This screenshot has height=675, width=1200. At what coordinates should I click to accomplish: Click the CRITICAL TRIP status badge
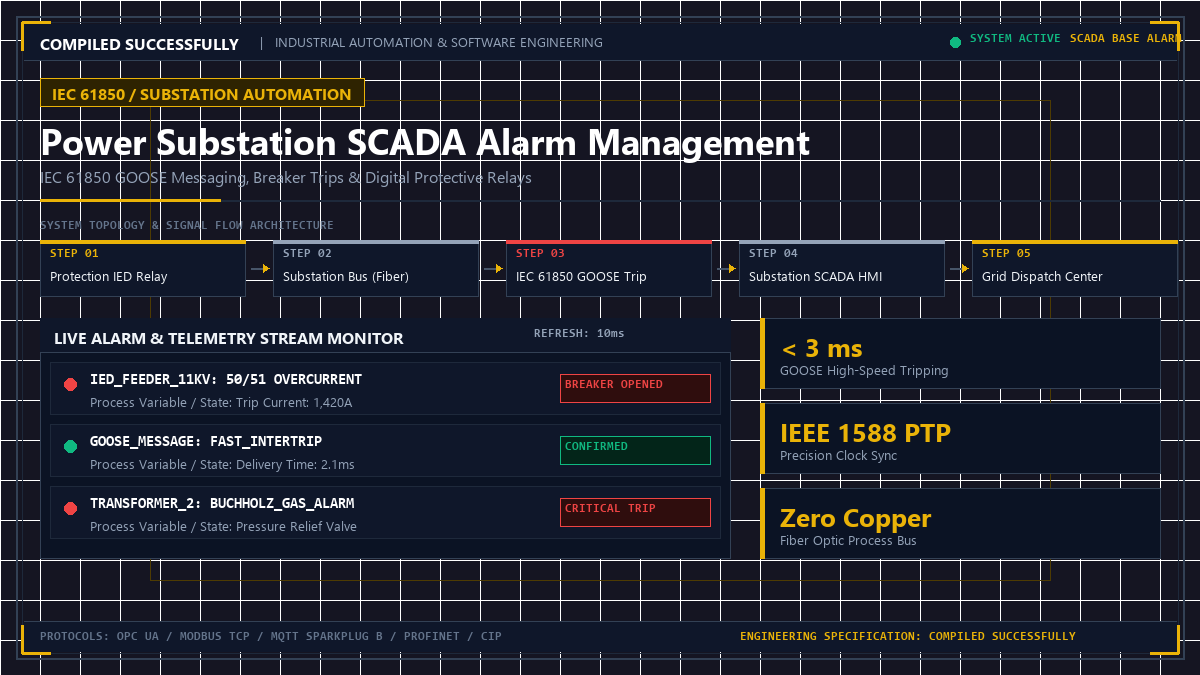(x=635, y=512)
